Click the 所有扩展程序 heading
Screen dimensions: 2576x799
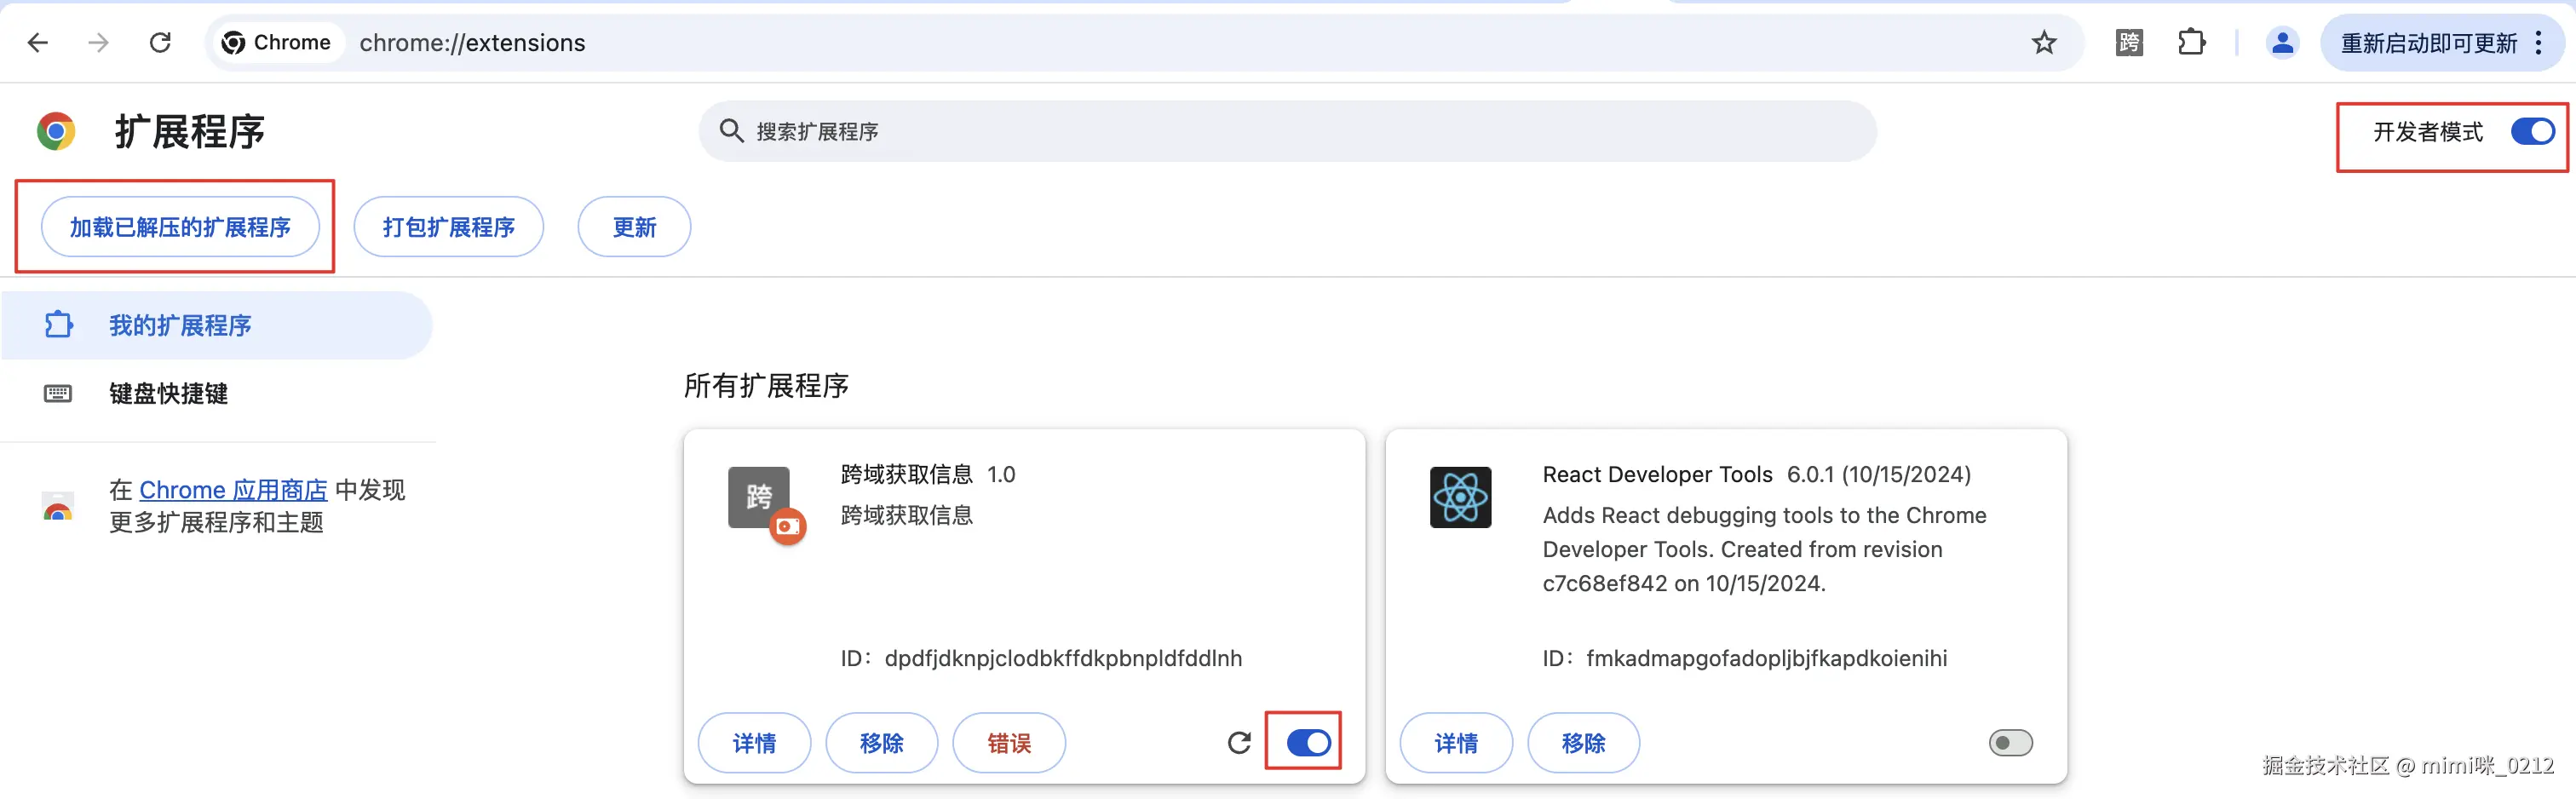pyautogui.click(x=766, y=386)
